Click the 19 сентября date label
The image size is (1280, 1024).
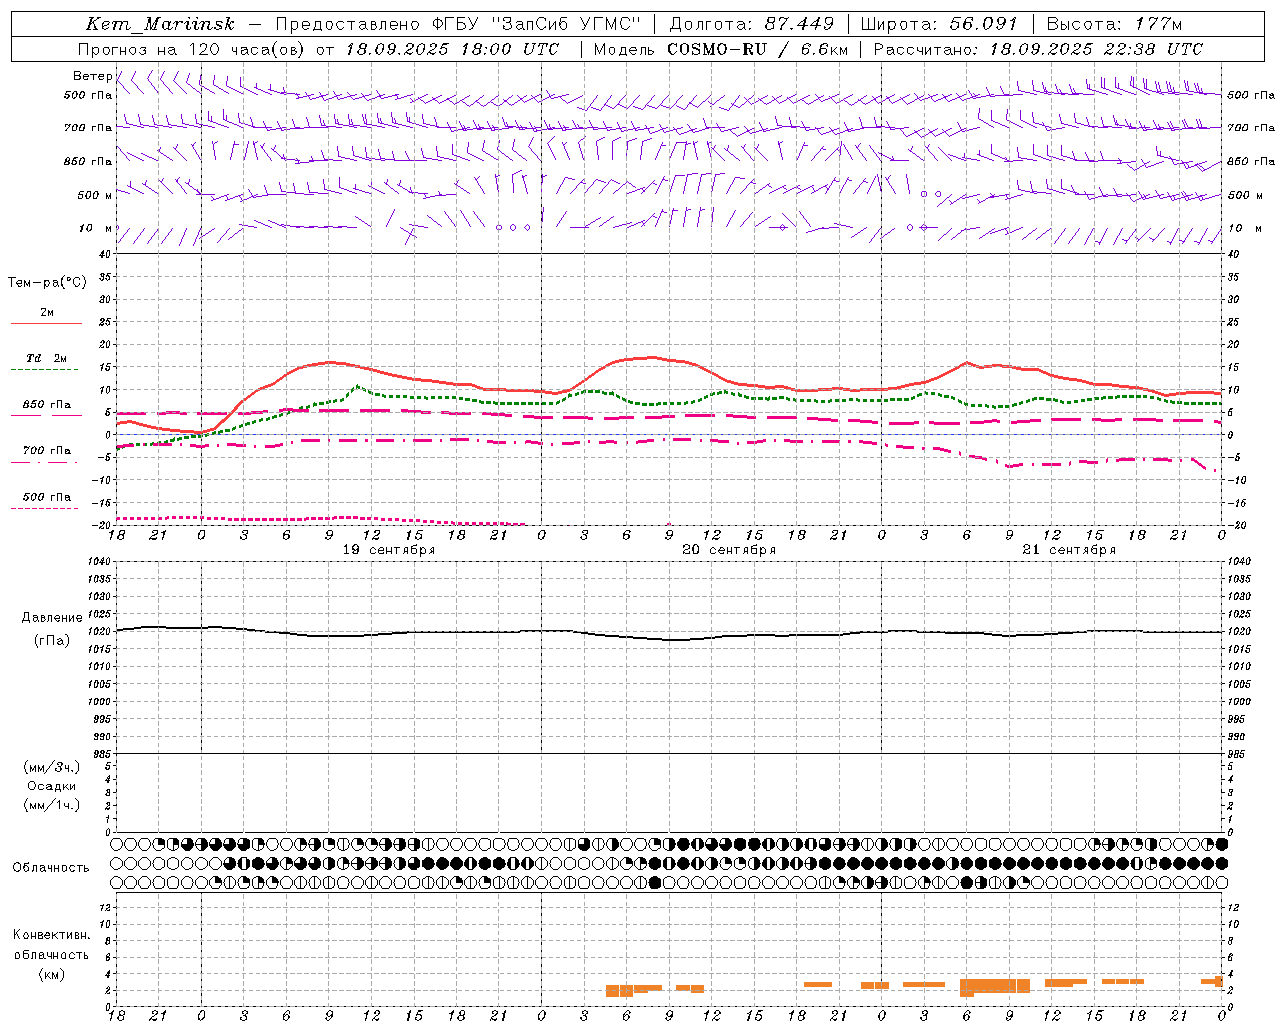coord(388,550)
